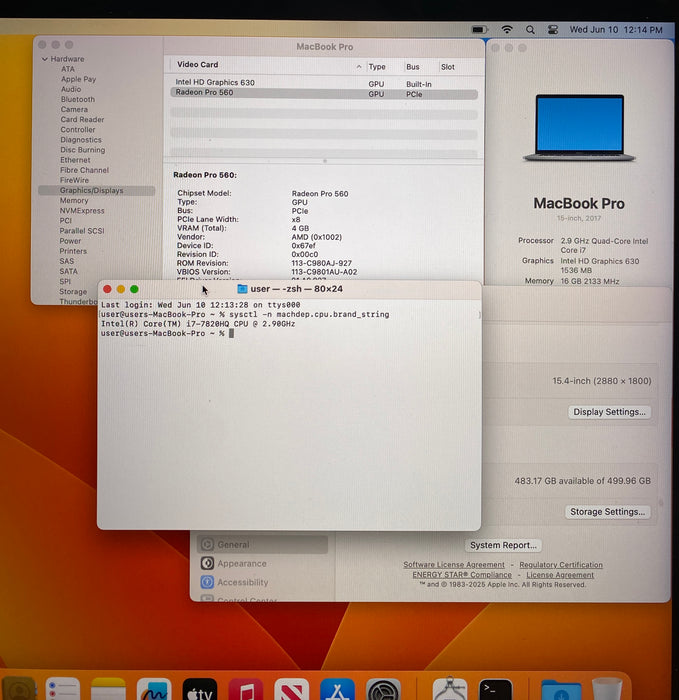679x700 pixels.
Task: Select ATA in the hardware list
Action: click(x=68, y=69)
